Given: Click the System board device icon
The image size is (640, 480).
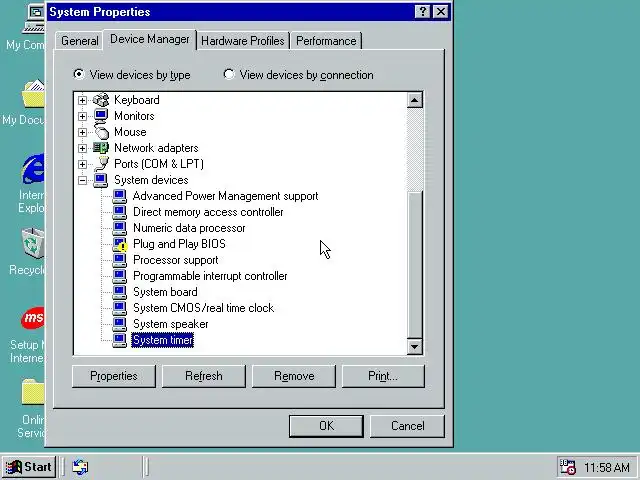Looking at the screenshot, I should (120, 292).
